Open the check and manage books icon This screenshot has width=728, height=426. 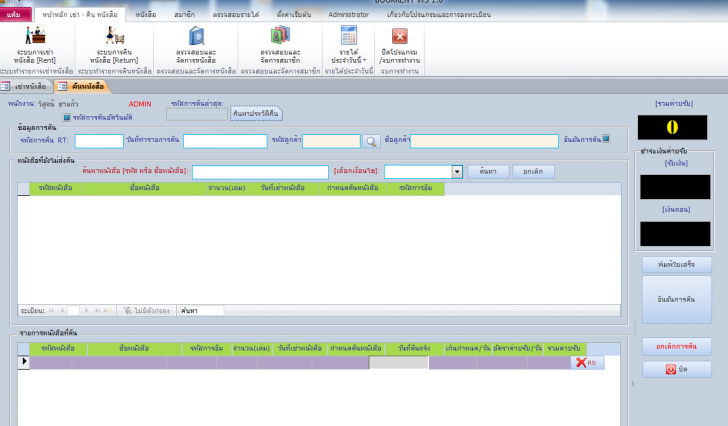tap(196, 35)
